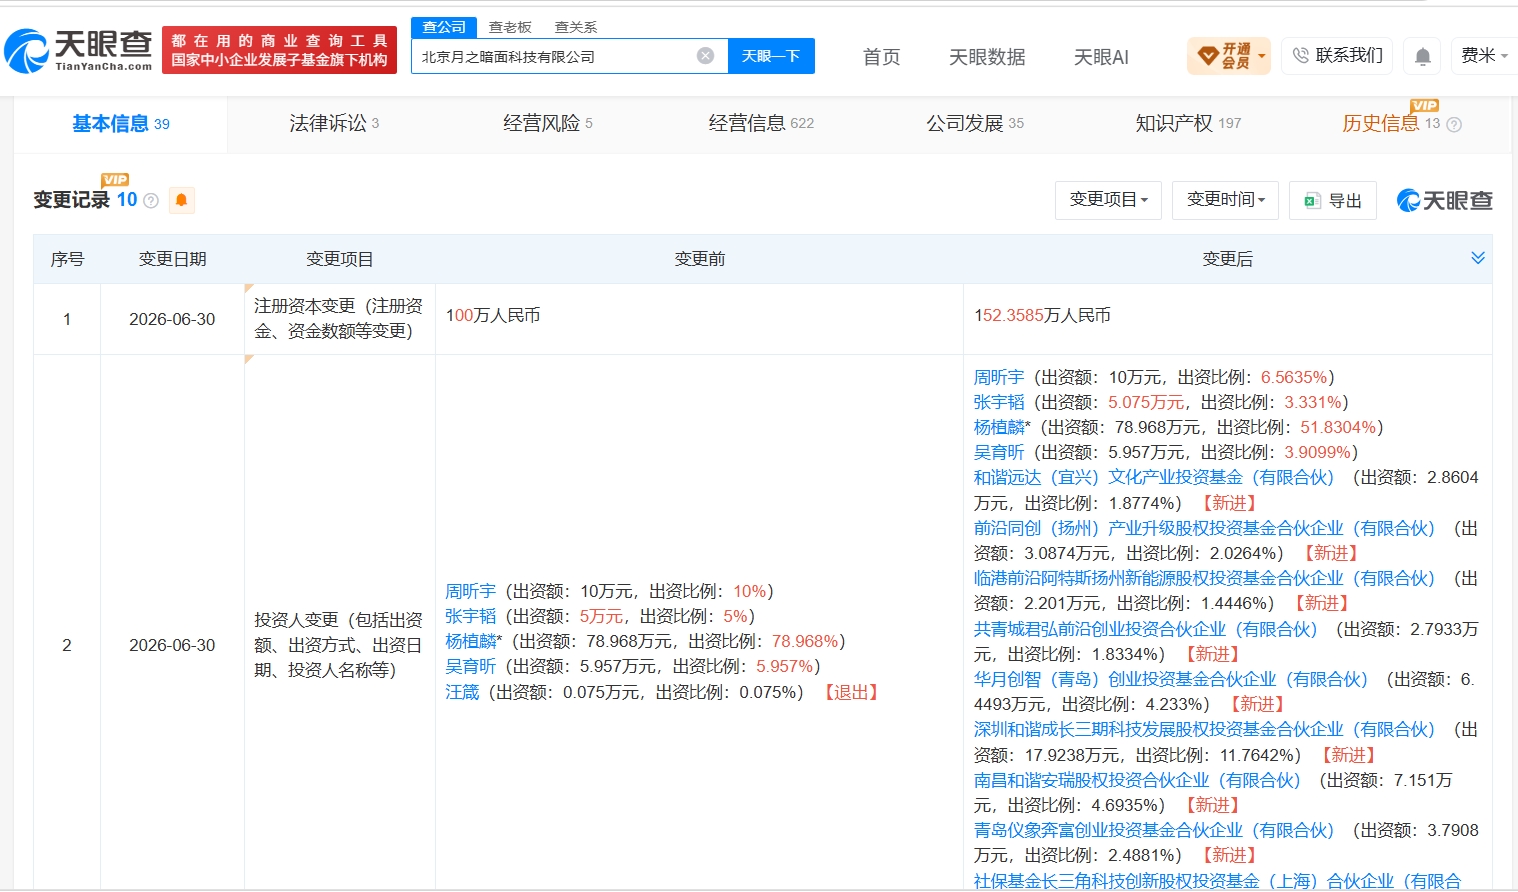Open 共青城君弘前沿创业投资合伙企业 link
Image resolution: width=1518 pixels, height=892 pixels.
[1146, 629]
